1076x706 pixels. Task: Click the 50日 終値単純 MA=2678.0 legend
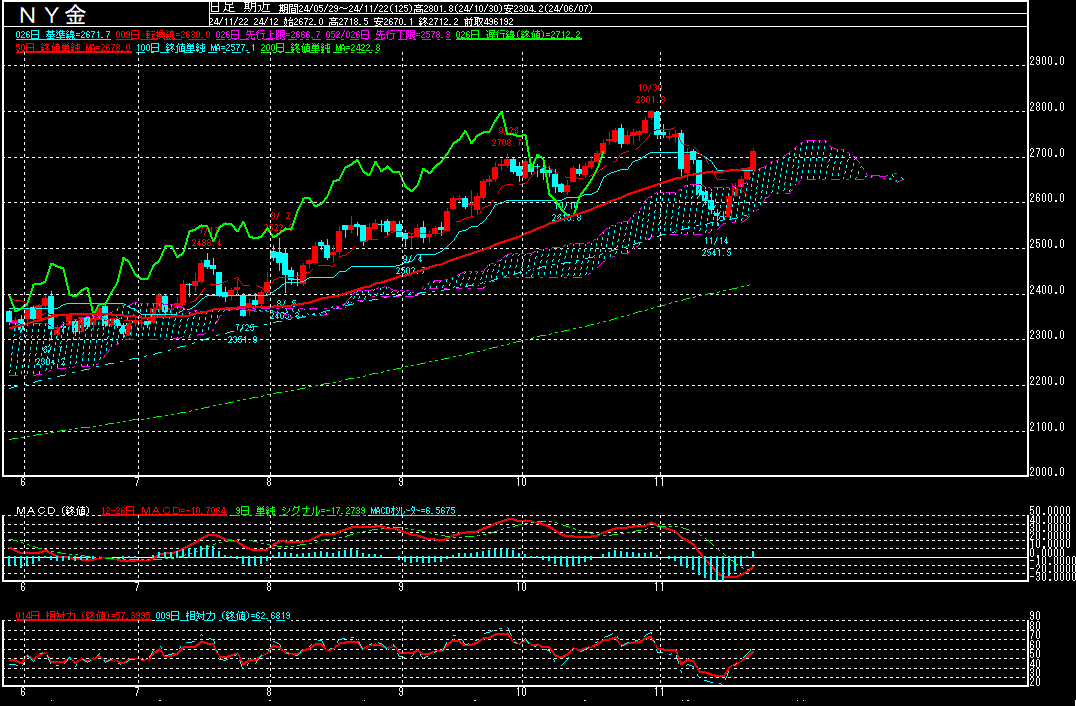[73, 49]
